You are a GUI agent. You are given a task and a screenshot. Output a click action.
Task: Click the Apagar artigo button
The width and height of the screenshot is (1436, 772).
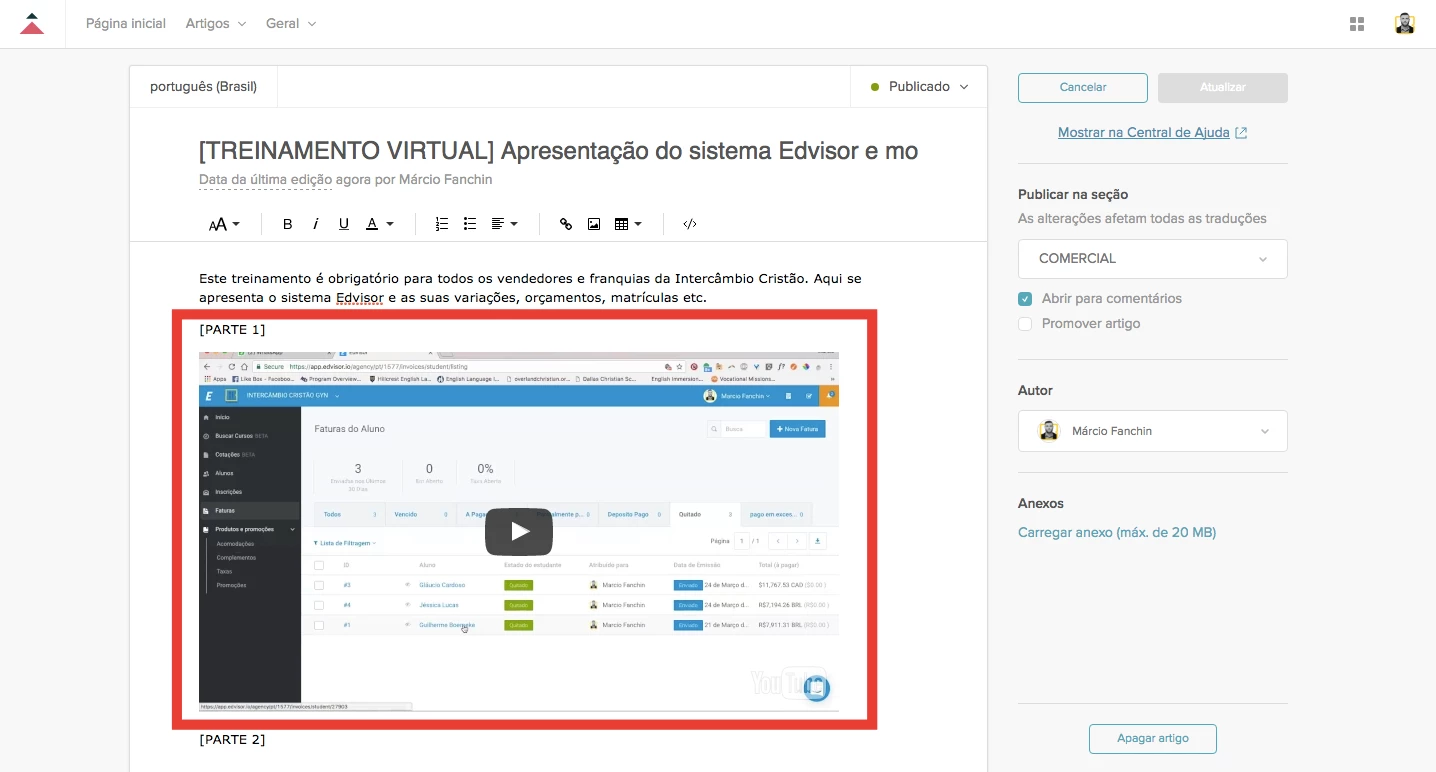(x=1153, y=739)
